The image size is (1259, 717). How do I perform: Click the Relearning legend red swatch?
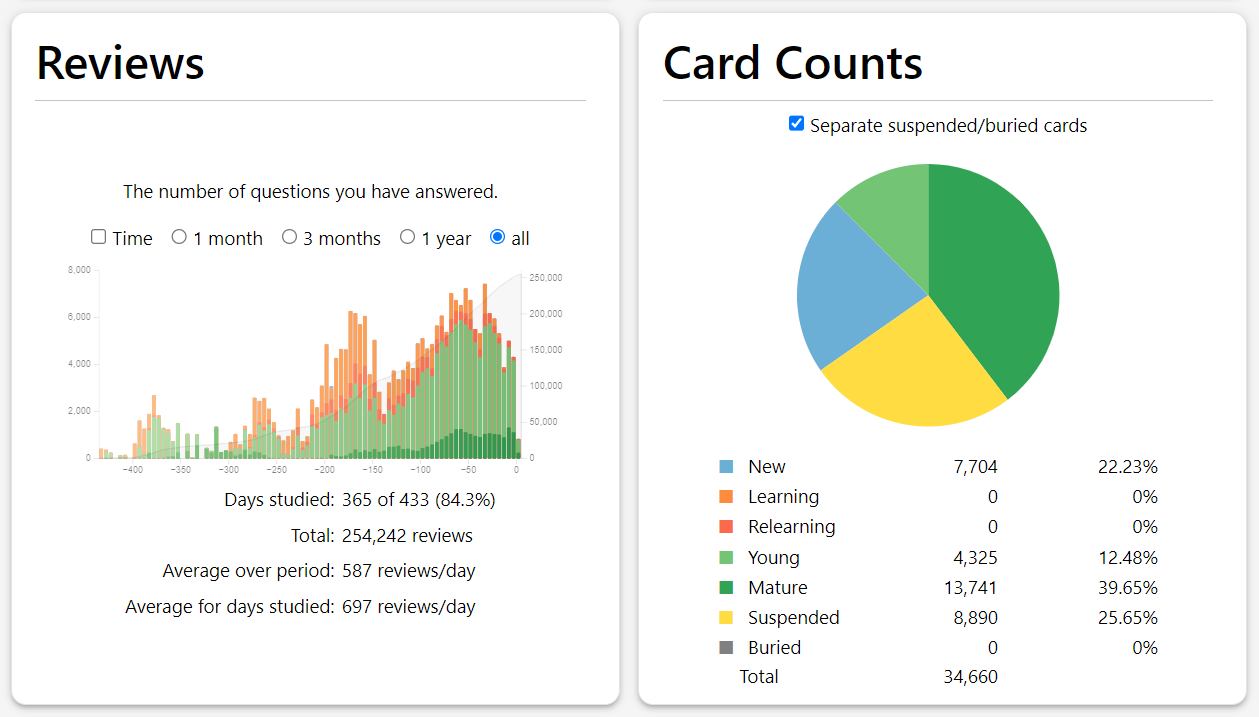pyautogui.click(x=726, y=527)
